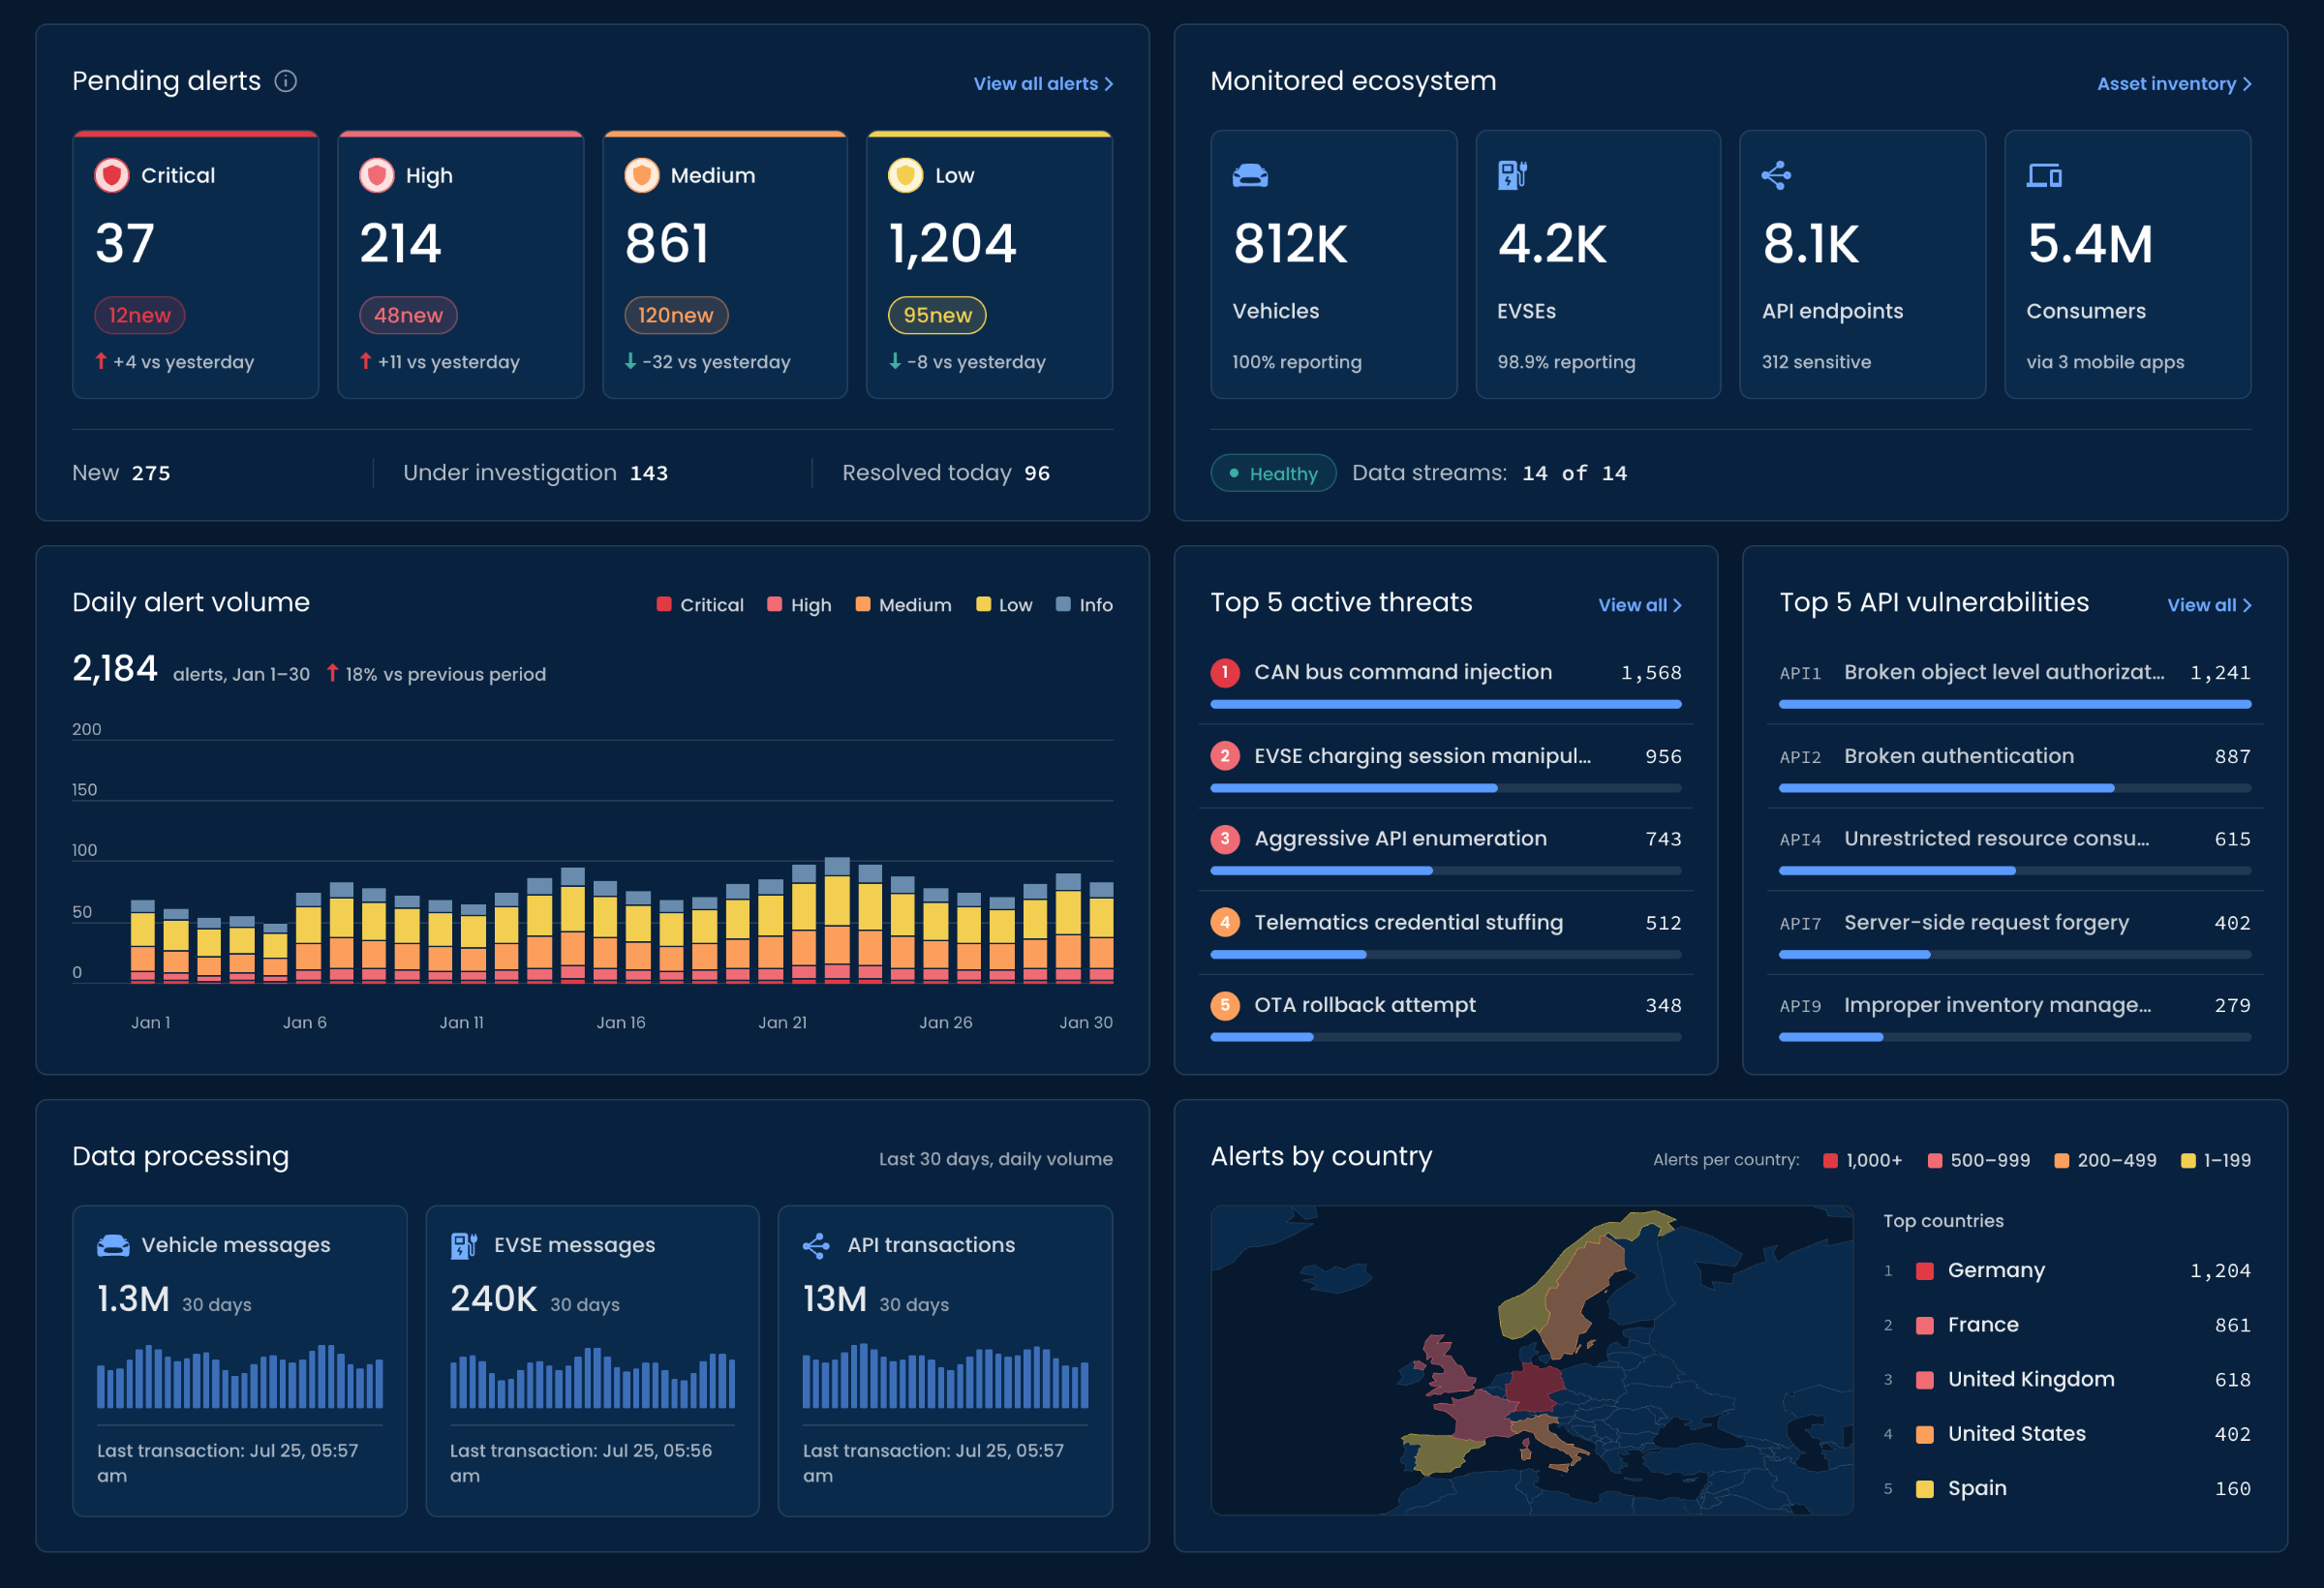2324x1588 pixels.
Task: Click Broken object level authorization row
Action: pos(2015,682)
